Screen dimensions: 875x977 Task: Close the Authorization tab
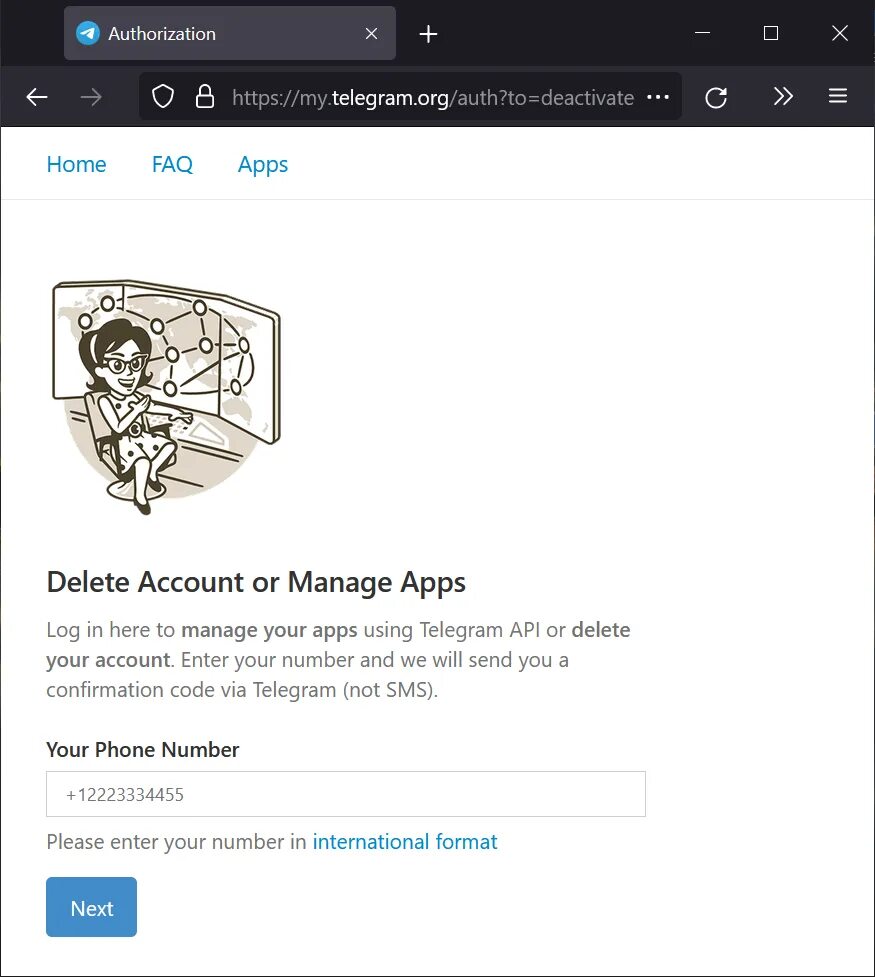pyautogui.click(x=371, y=34)
